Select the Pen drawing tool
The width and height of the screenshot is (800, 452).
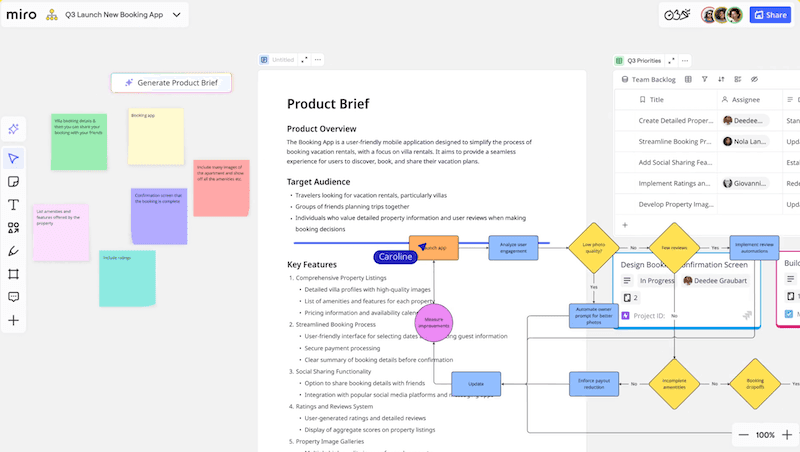point(14,251)
